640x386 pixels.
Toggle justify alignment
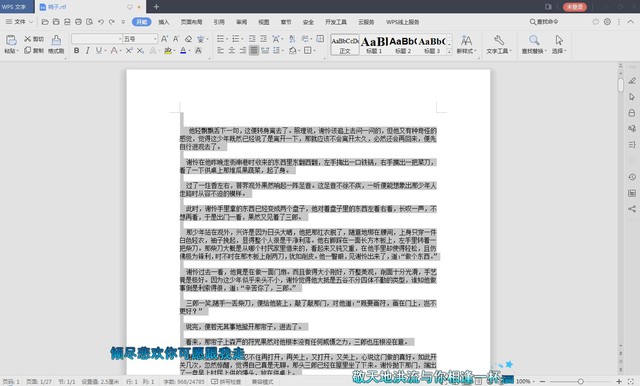[x=254, y=51]
